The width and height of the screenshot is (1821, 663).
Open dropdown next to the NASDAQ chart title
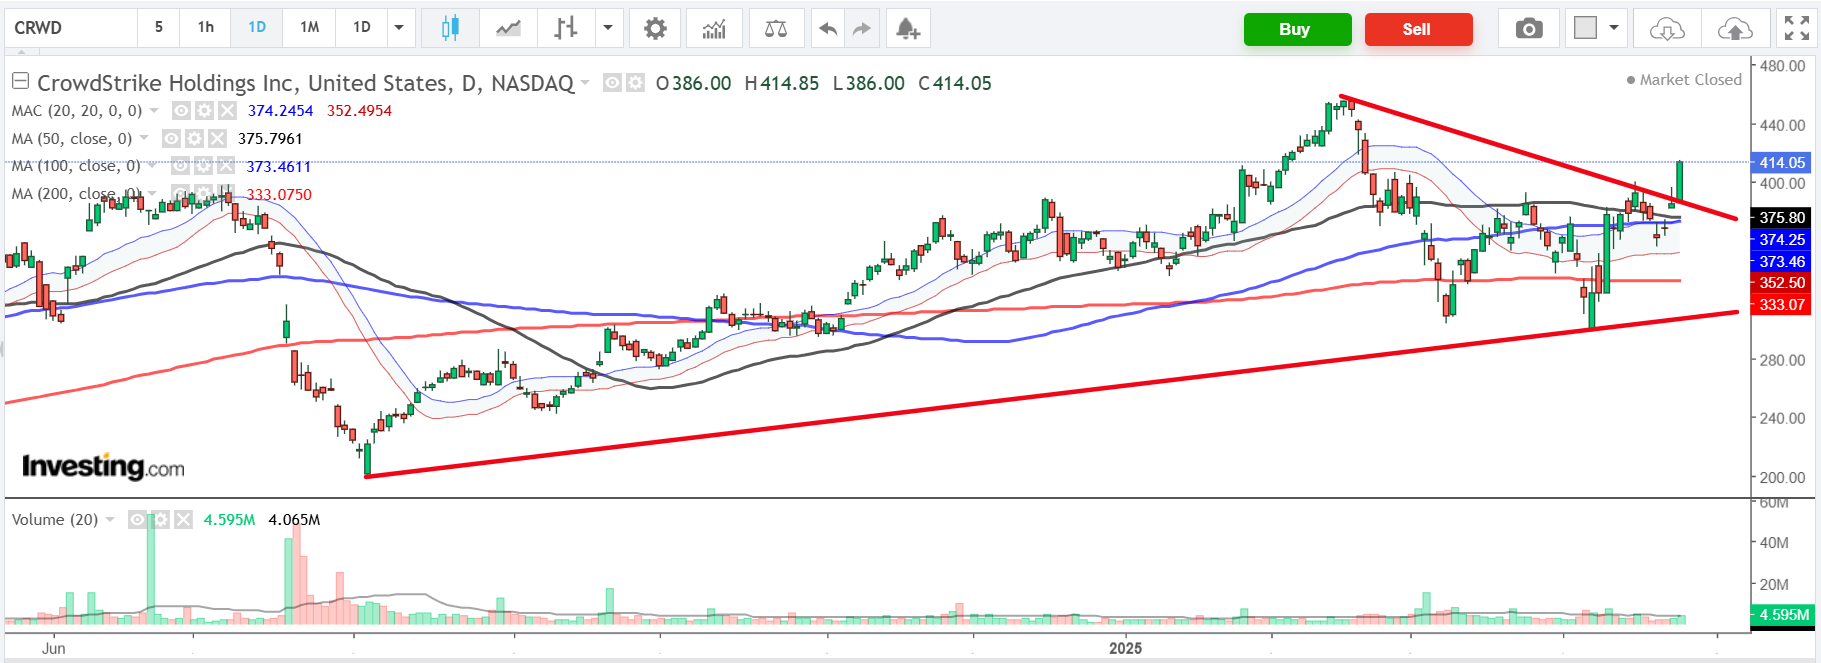(x=585, y=83)
